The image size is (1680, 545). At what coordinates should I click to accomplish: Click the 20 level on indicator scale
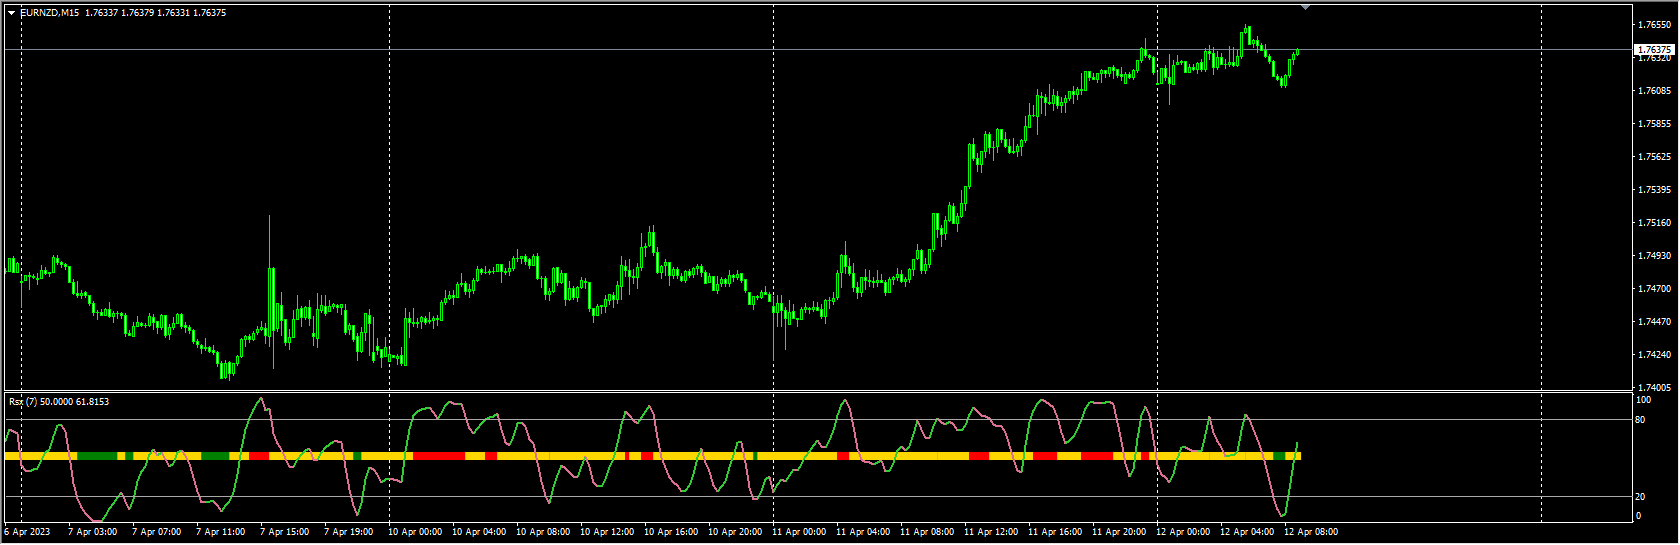pos(1640,497)
